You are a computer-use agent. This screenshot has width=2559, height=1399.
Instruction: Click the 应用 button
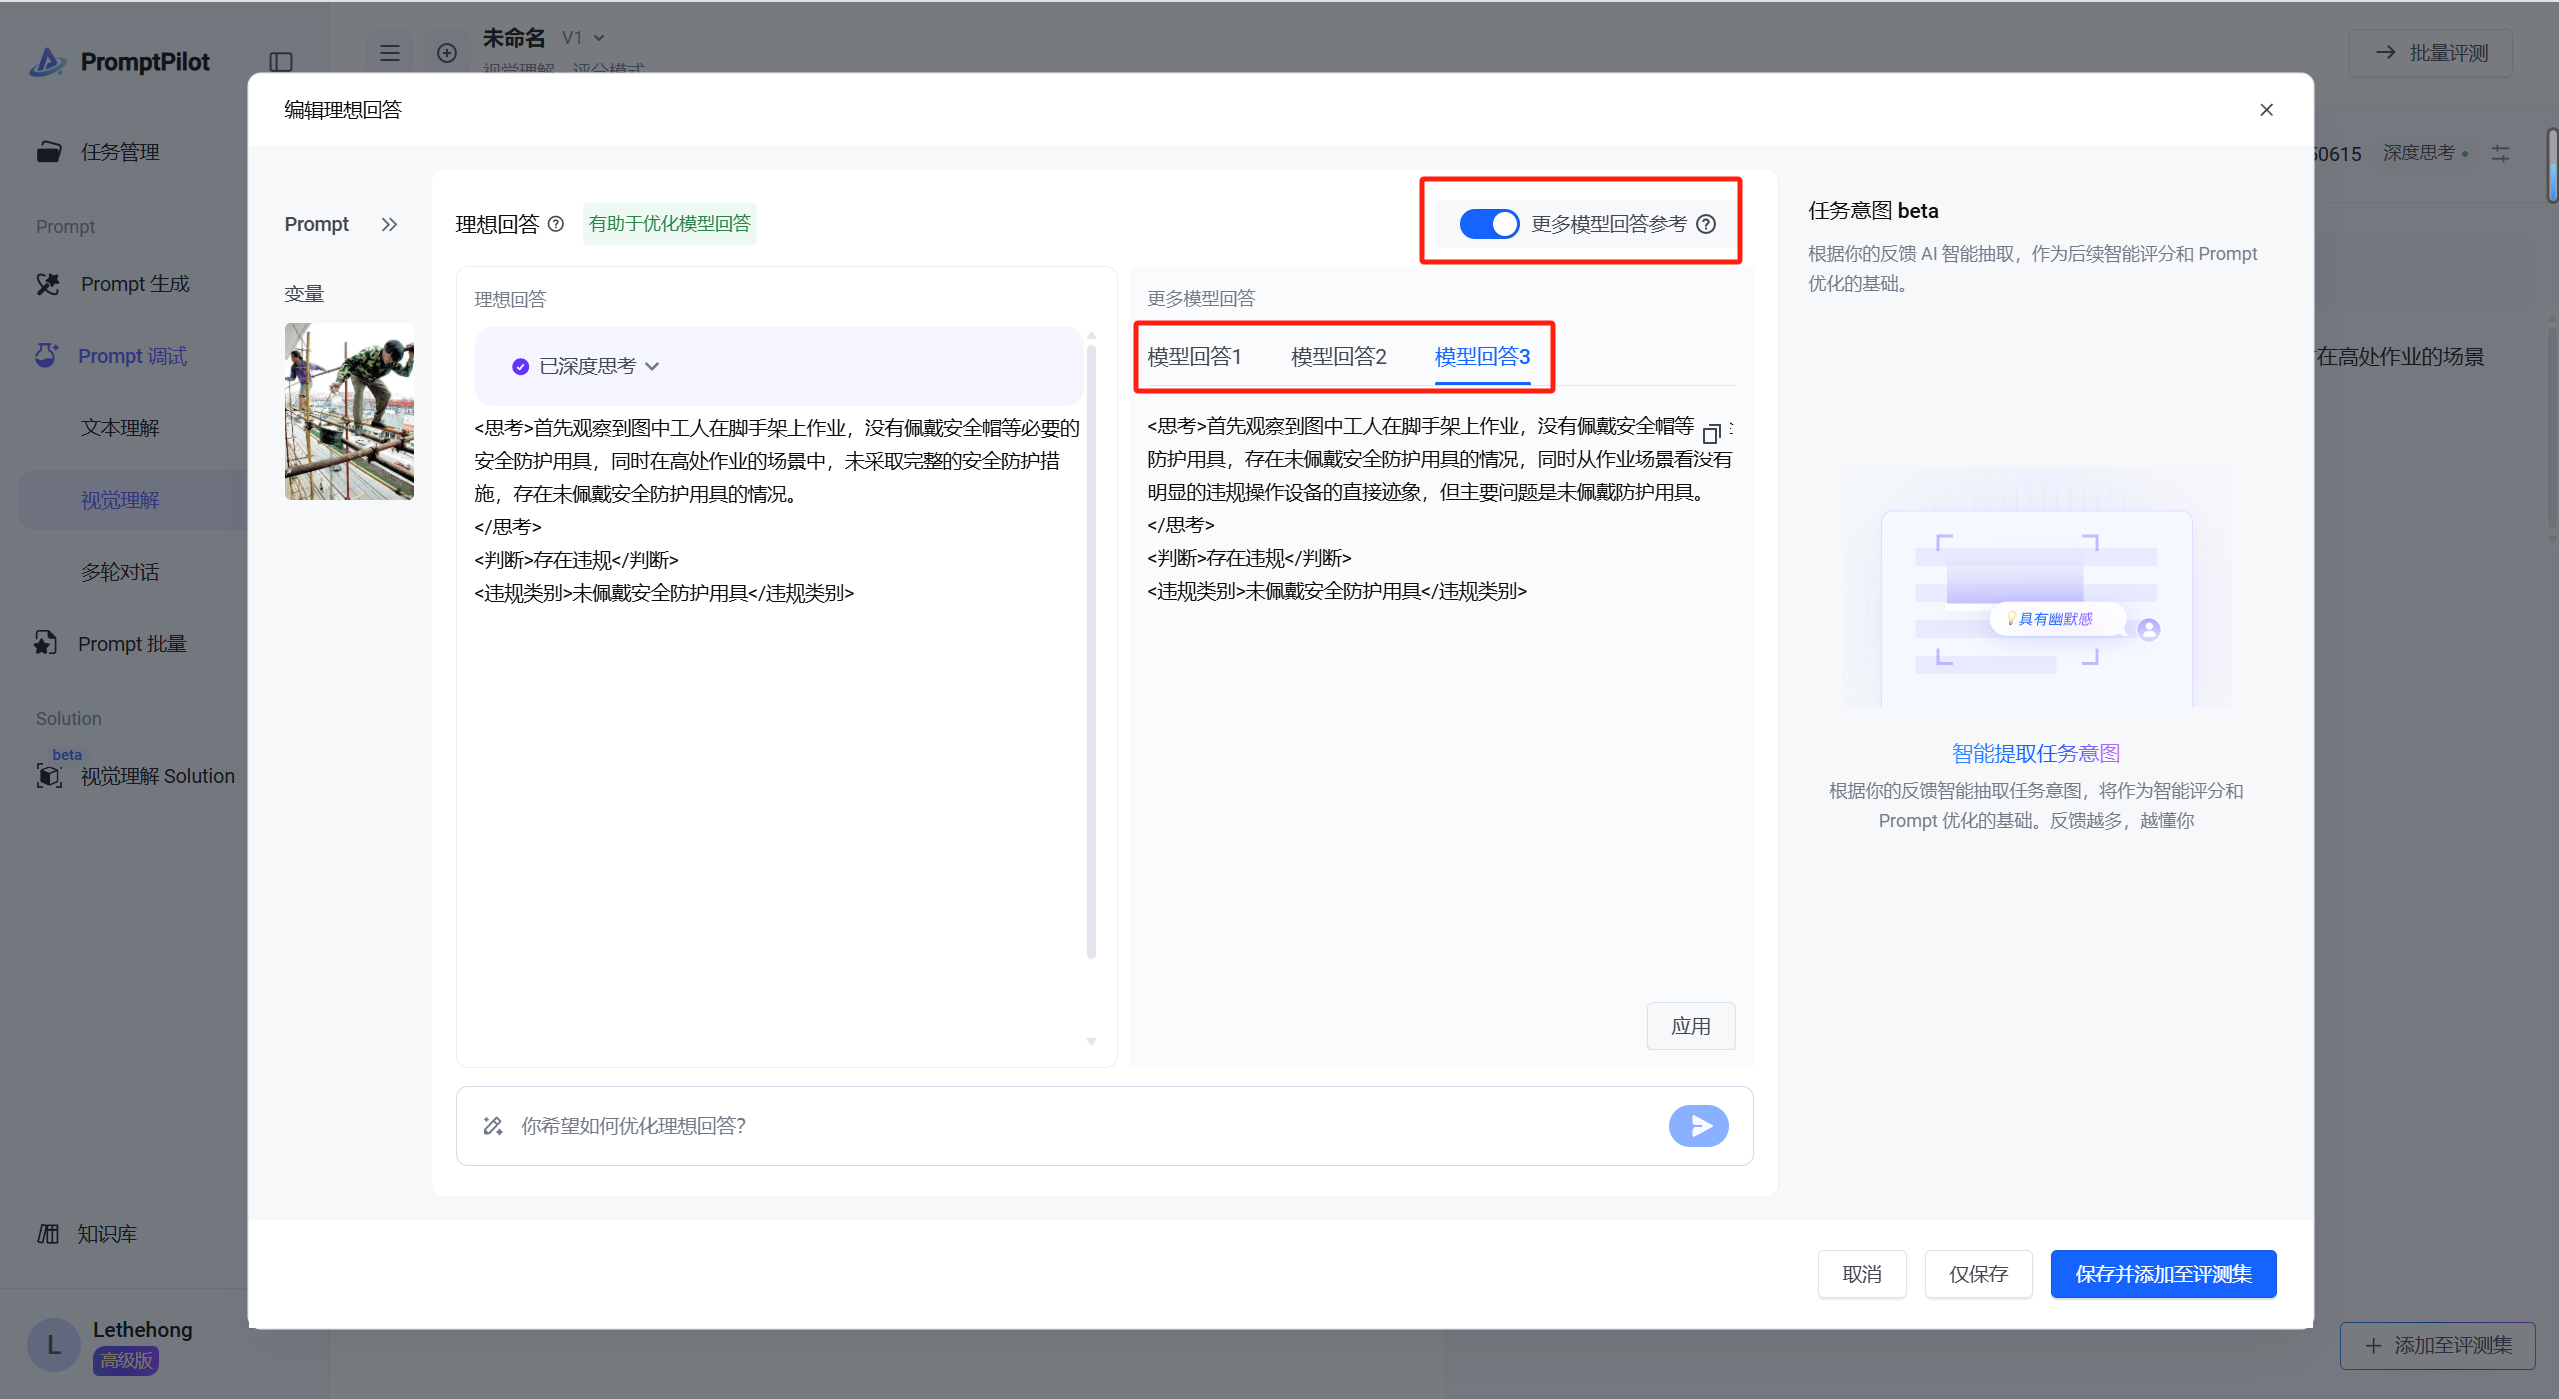[x=1690, y=1026]
